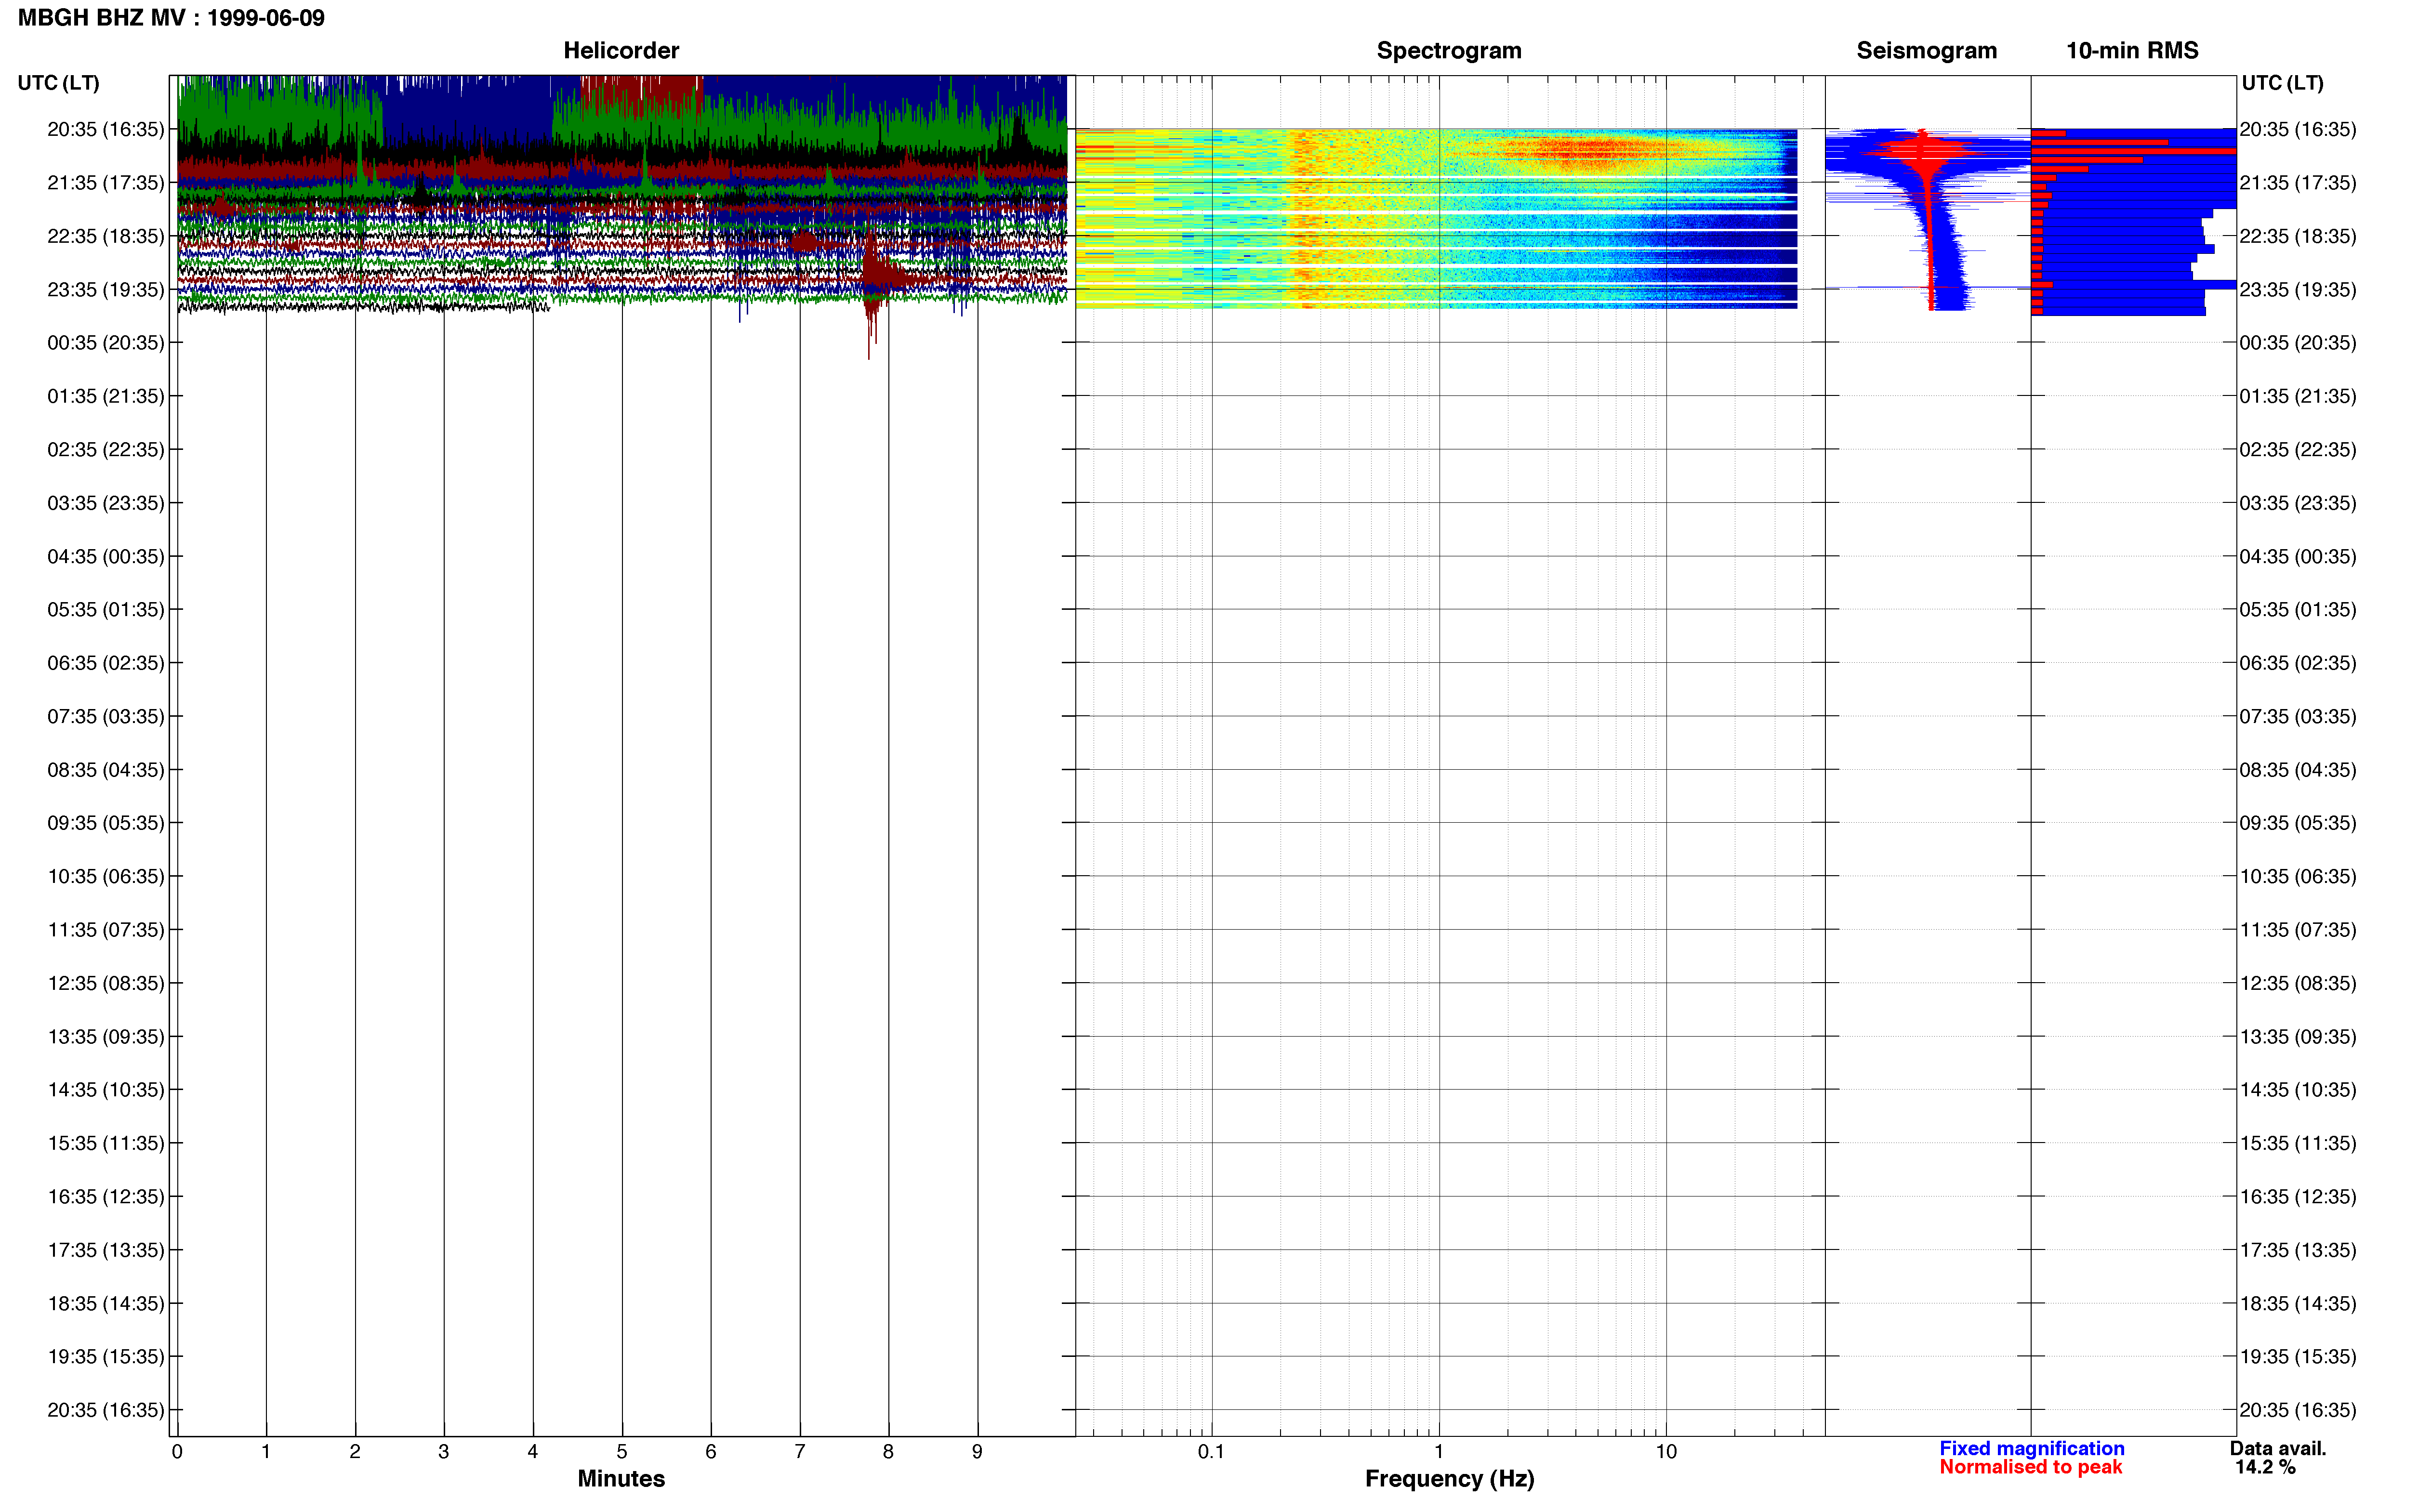
Task: Click minute tick '1' on helicorder axis
Action: [x=266, y=1452]
